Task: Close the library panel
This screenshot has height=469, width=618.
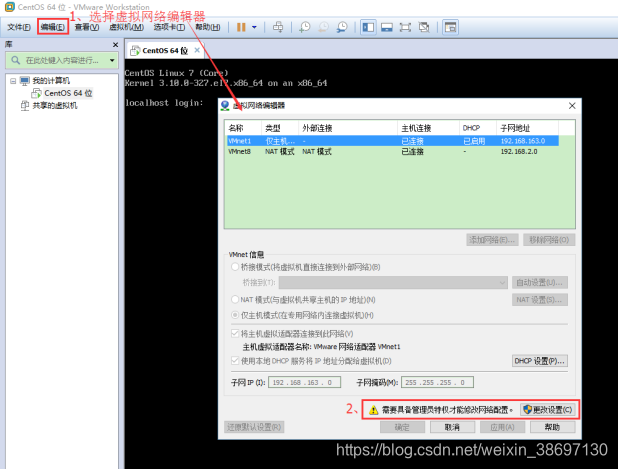Action: [x=115, y=45]
